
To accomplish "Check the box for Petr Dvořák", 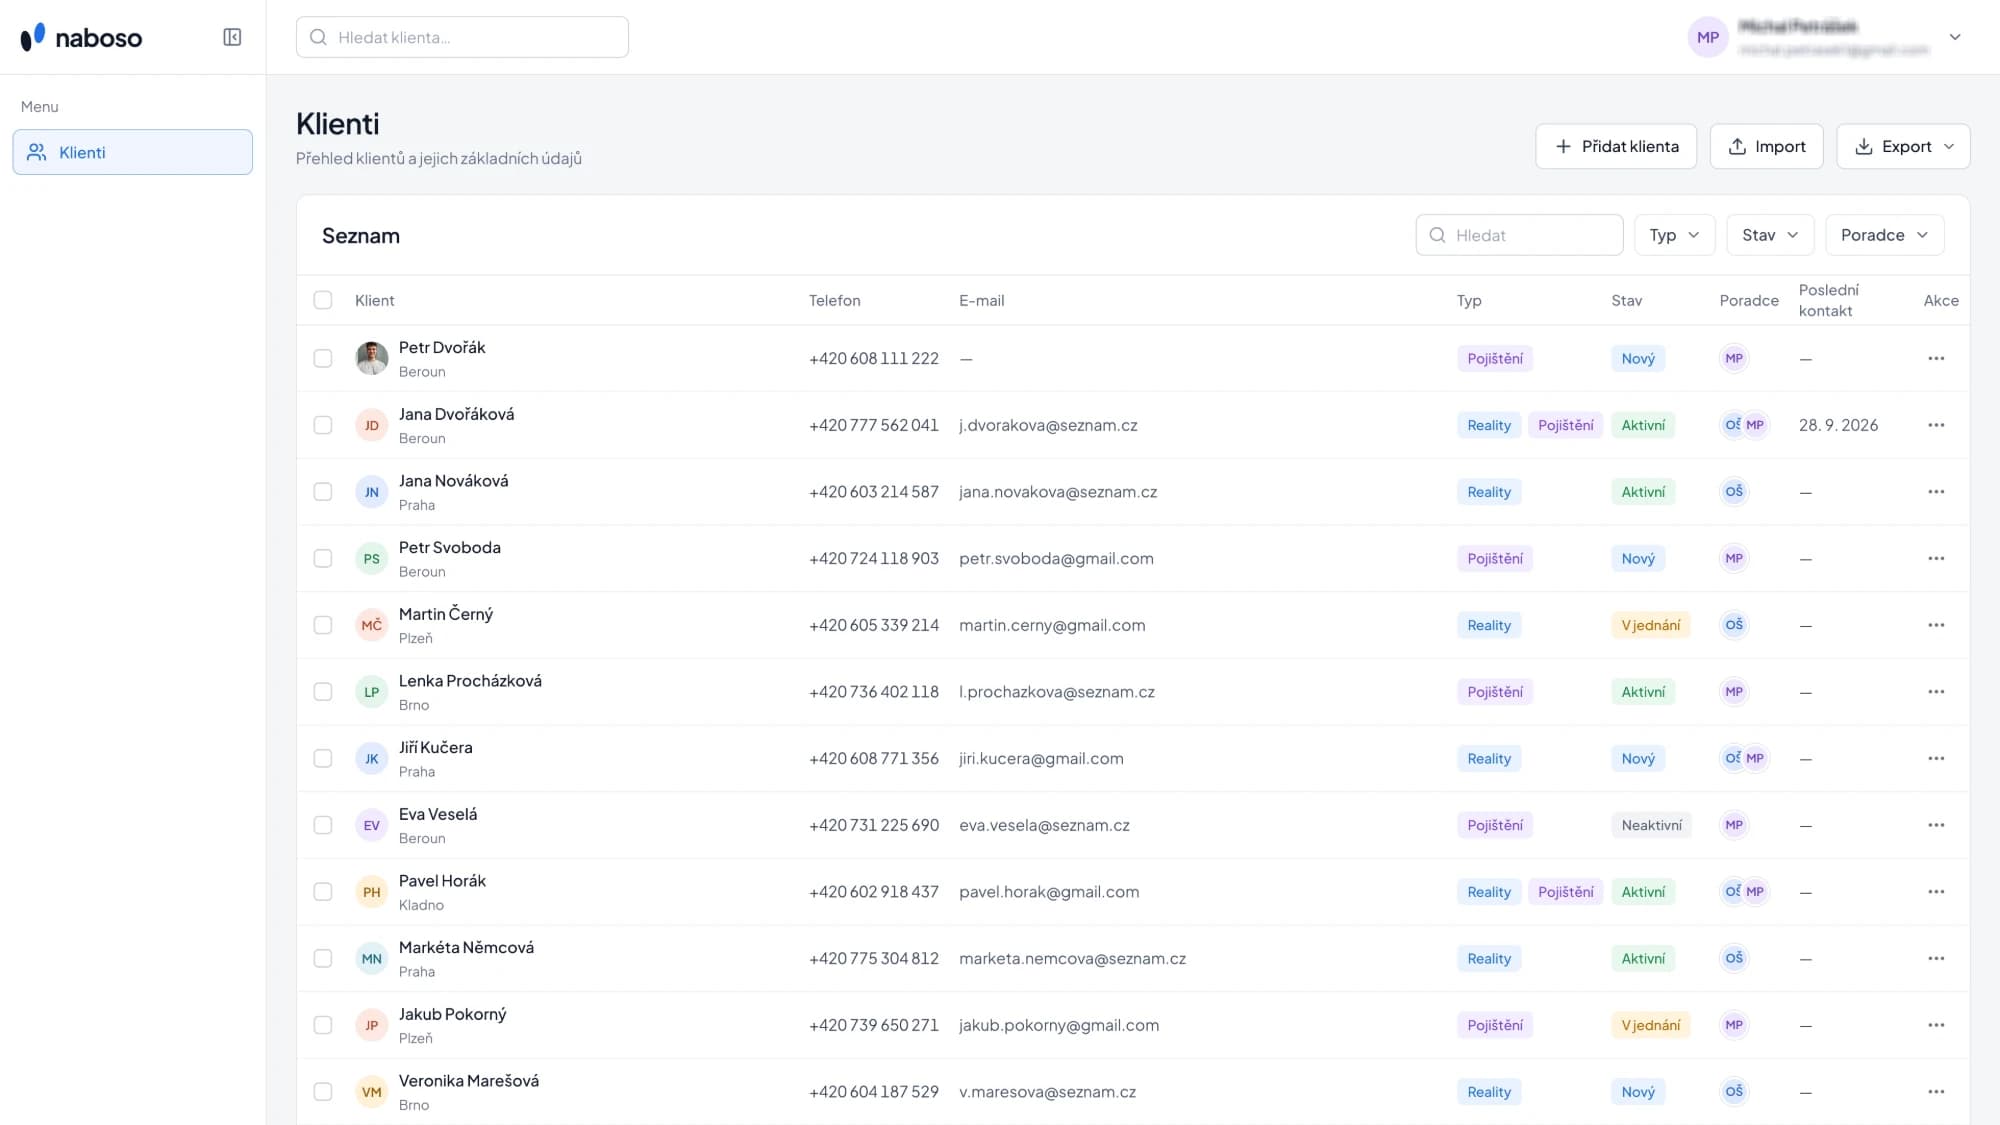I will point(323,358).
